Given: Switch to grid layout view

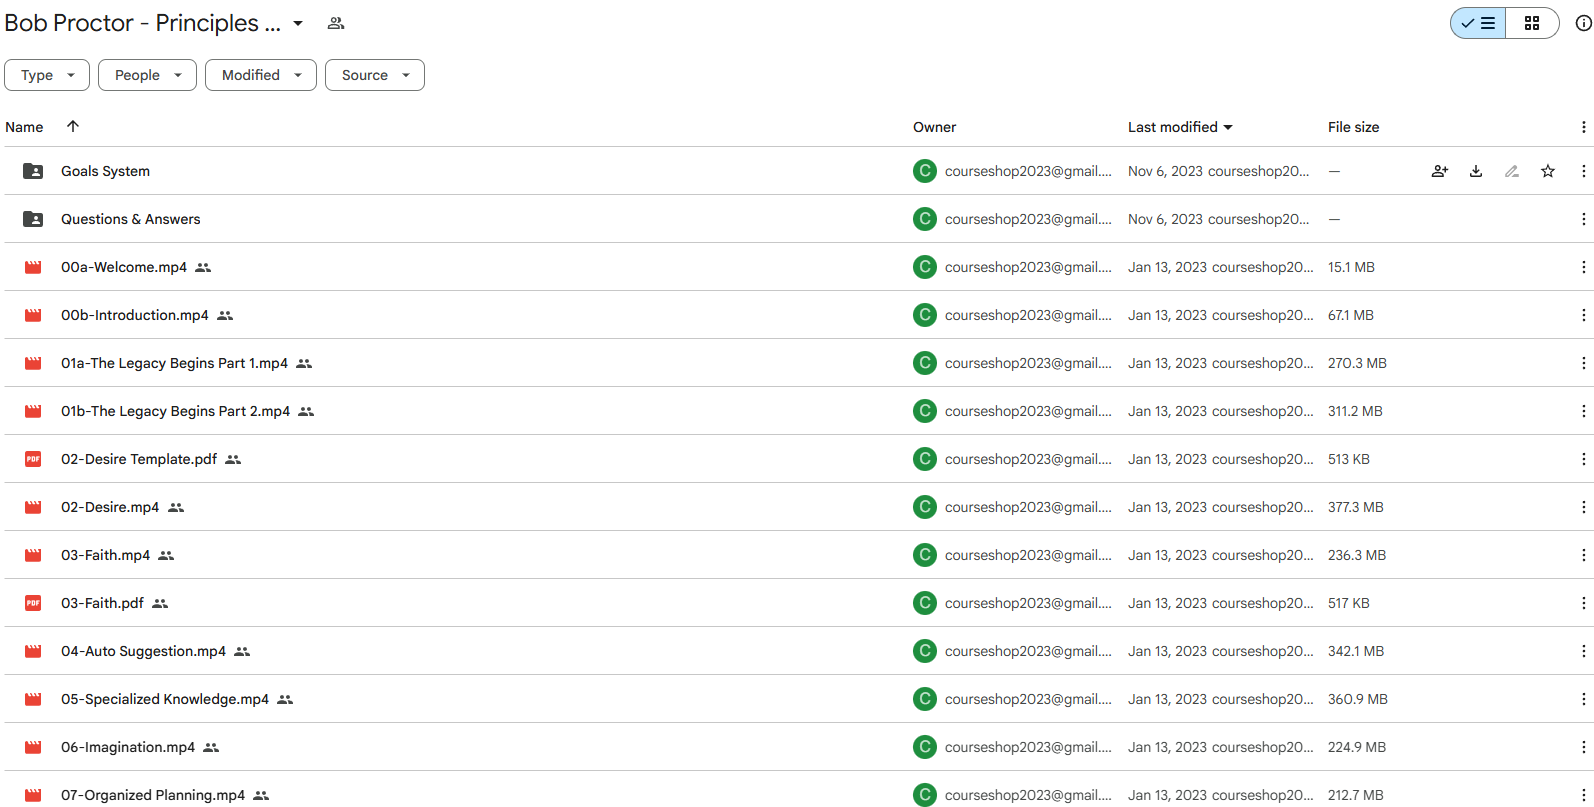Looking at the screenshot, I should tap(1531, 23).
